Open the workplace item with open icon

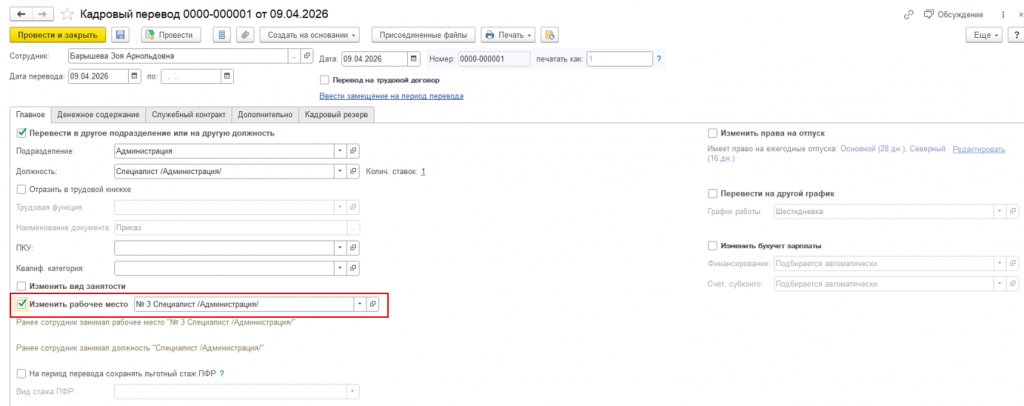coord(373,304)
